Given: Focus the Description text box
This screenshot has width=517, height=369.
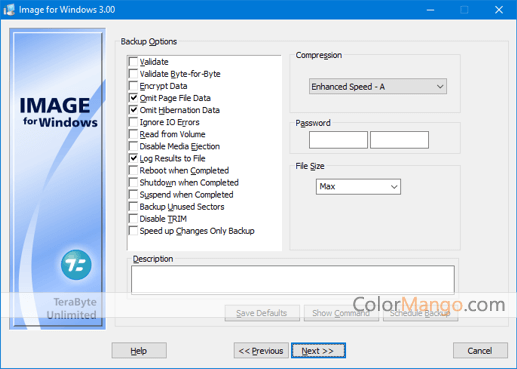Looking at the screenshot, I should point(293,280).
